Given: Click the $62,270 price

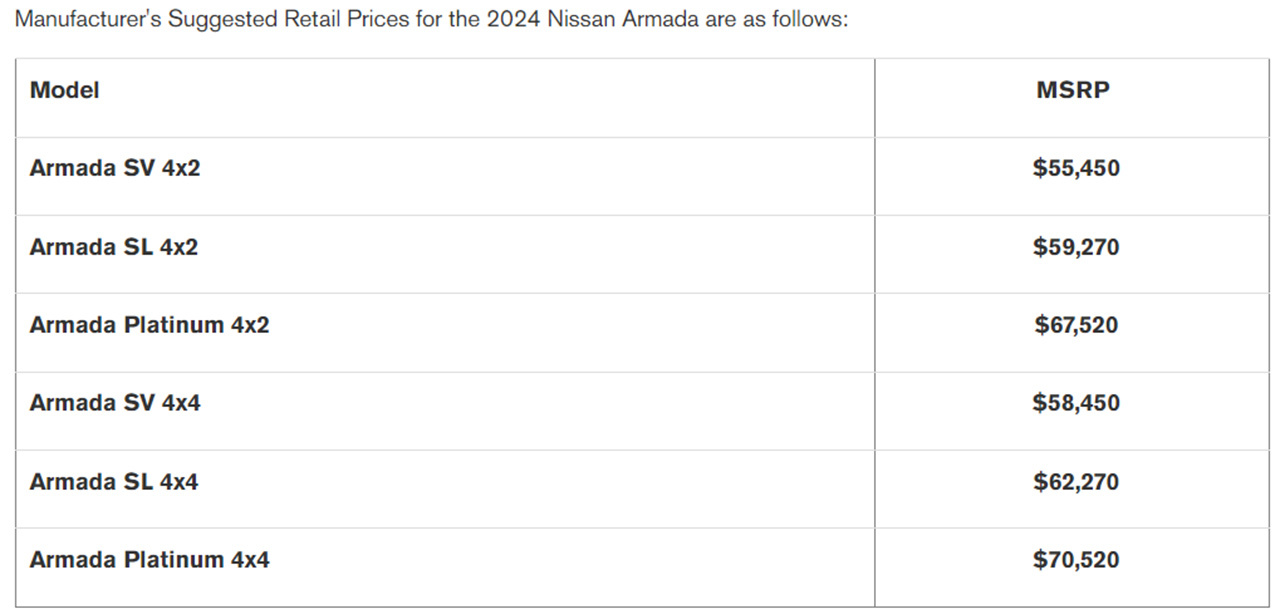Looking at the screenshot, I should click(x=1076, y=482).
